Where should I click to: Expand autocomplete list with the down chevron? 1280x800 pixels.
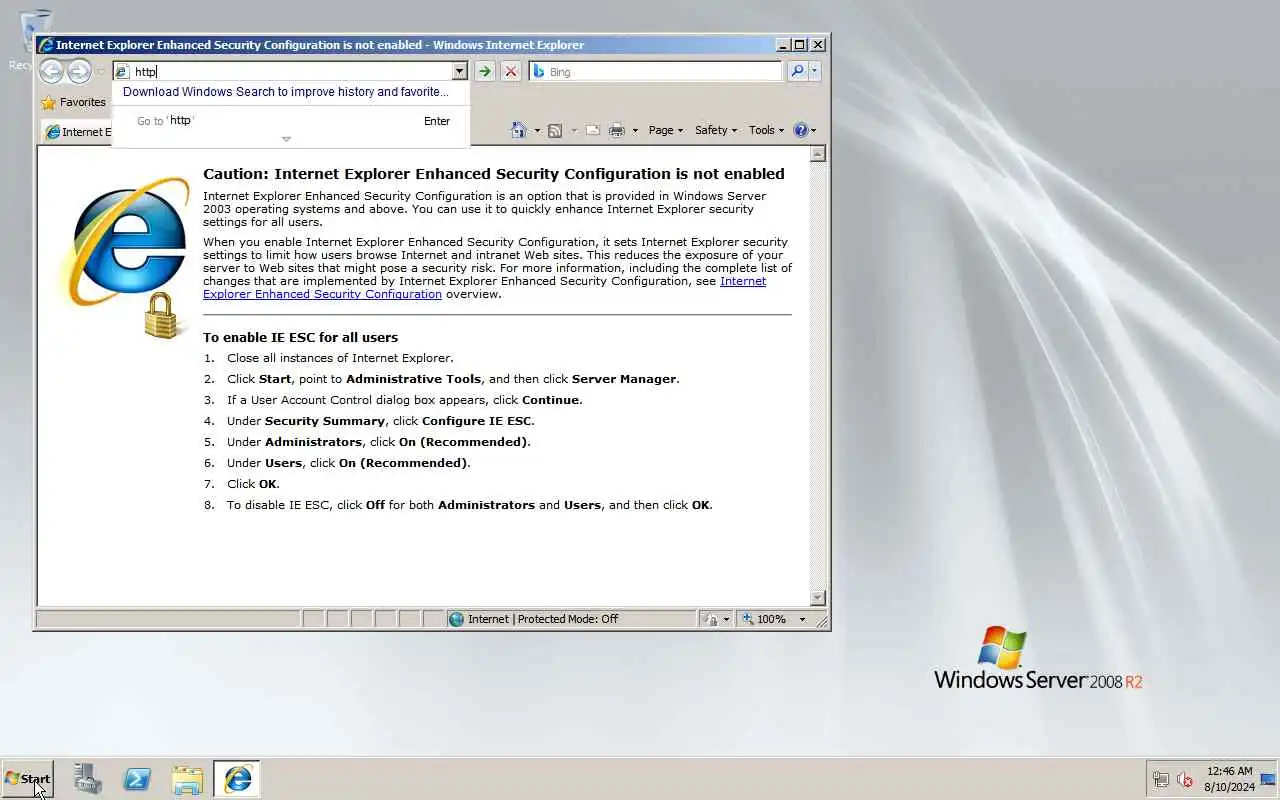click(286, 139)
